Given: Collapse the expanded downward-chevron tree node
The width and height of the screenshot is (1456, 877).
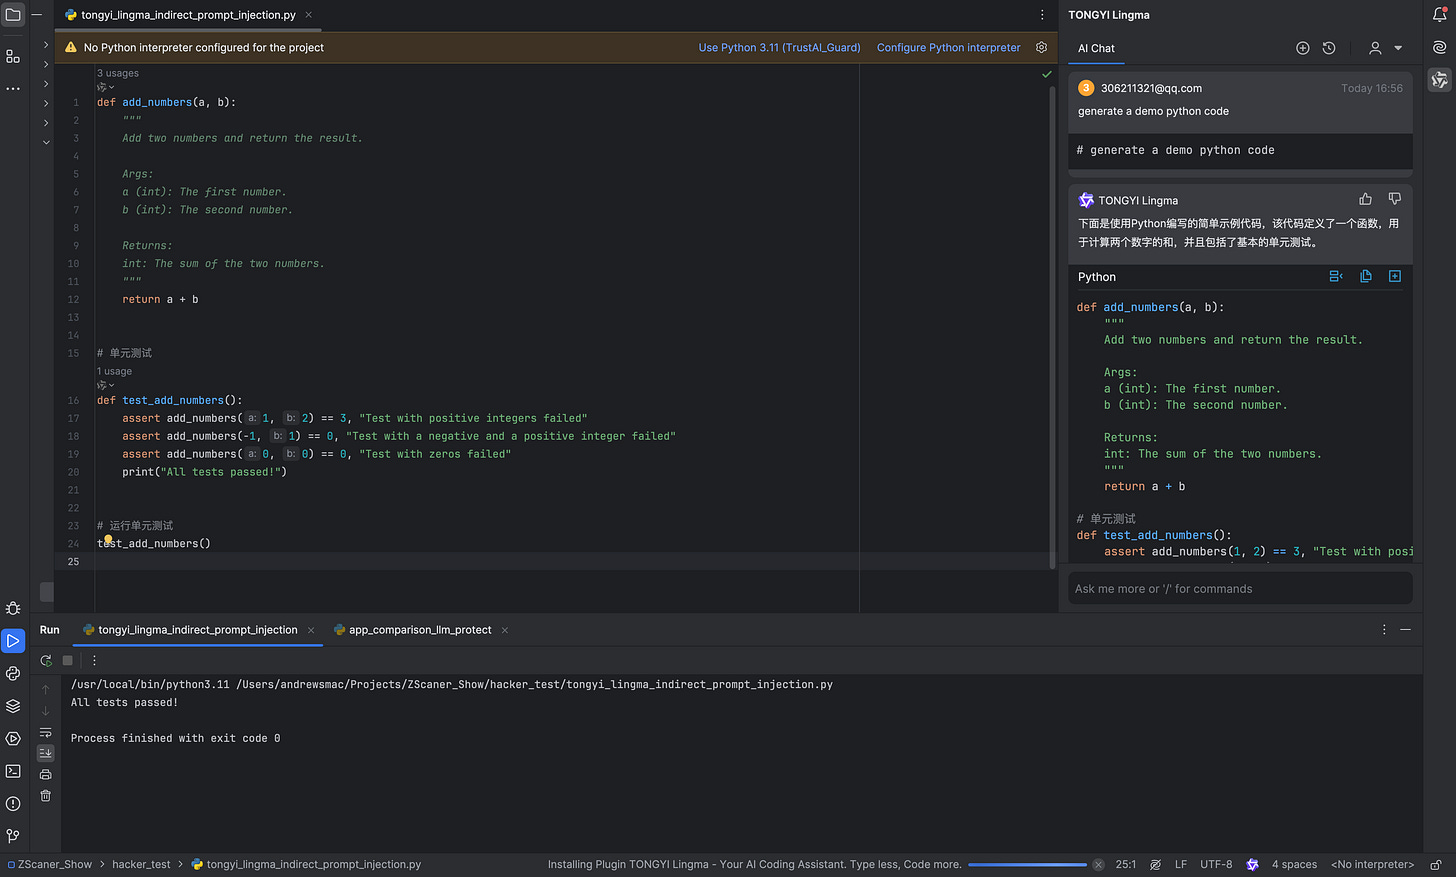Looking at the screenshot, I should 46,142.
